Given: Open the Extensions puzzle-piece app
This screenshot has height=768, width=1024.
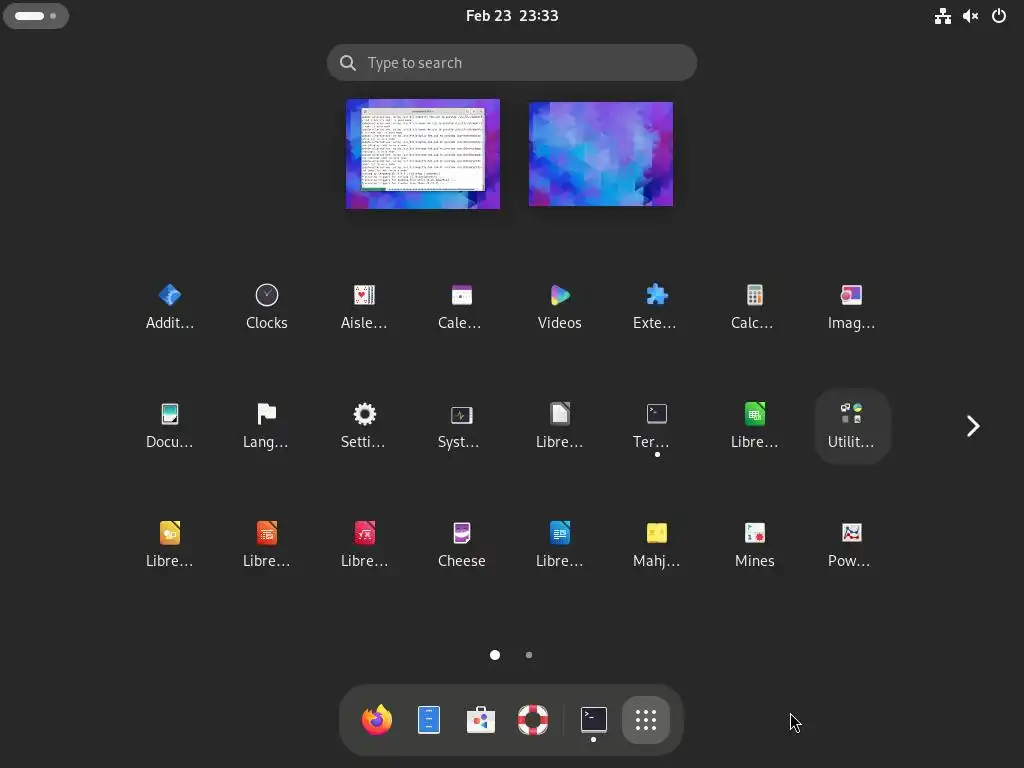Looking at the screenshot, I should pos(656,306).
